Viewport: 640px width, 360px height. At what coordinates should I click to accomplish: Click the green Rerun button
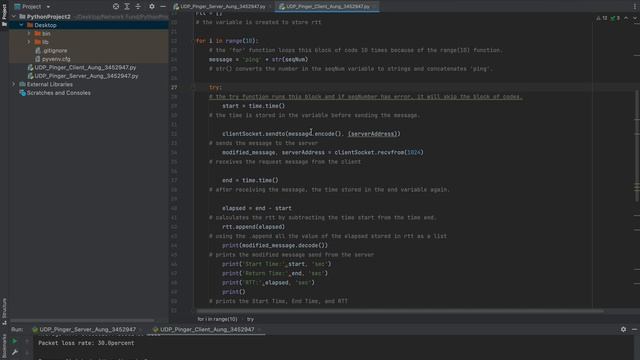14,341
